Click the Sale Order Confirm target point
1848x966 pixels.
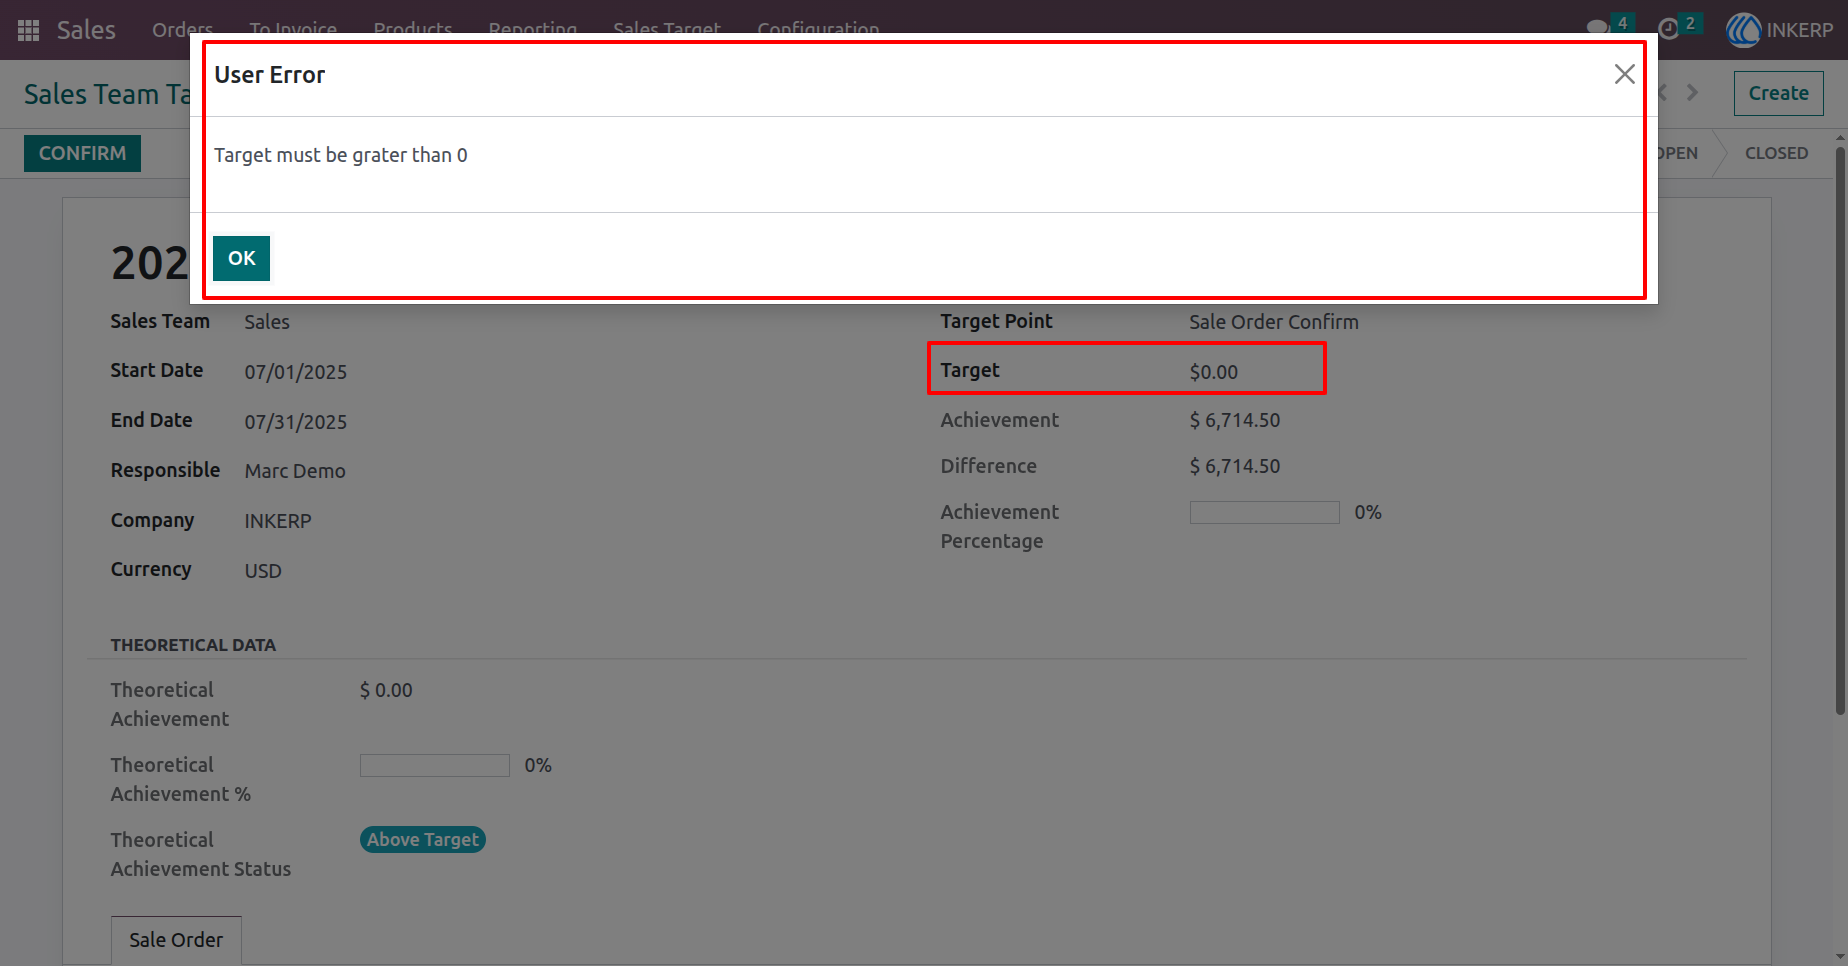tap(1274, 322)
